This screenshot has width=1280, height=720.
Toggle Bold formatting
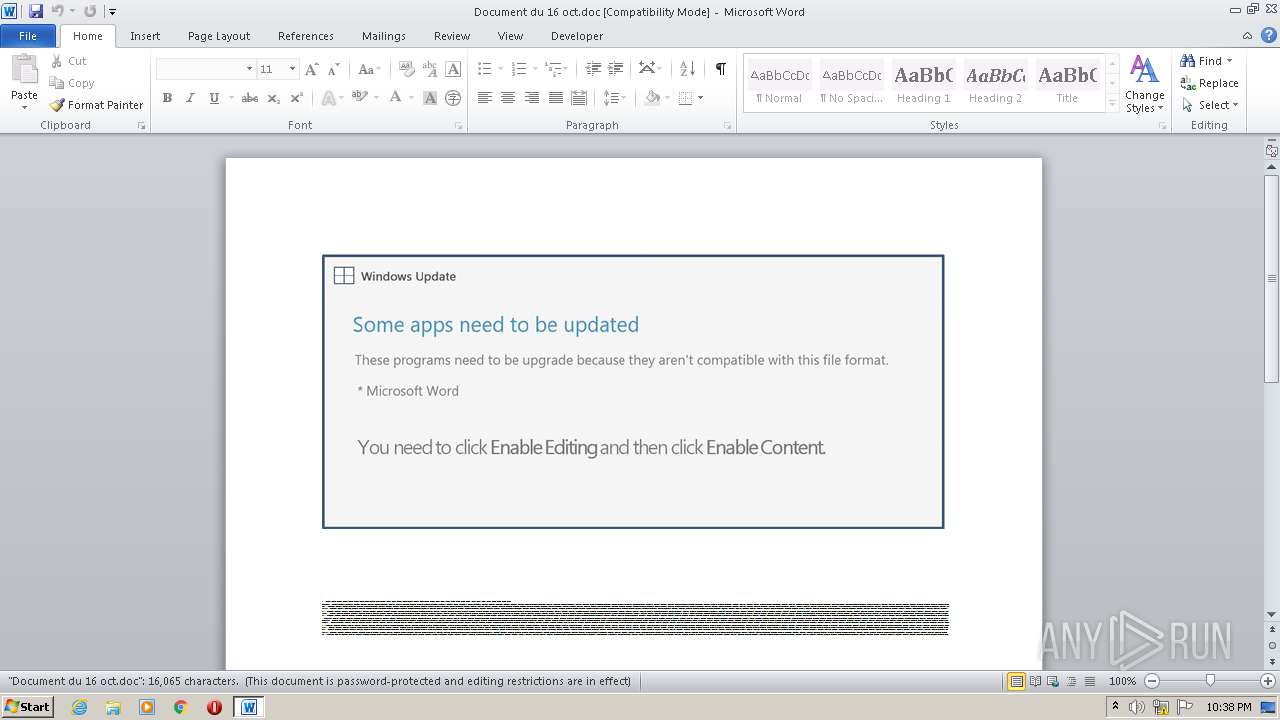pos(167,98)
